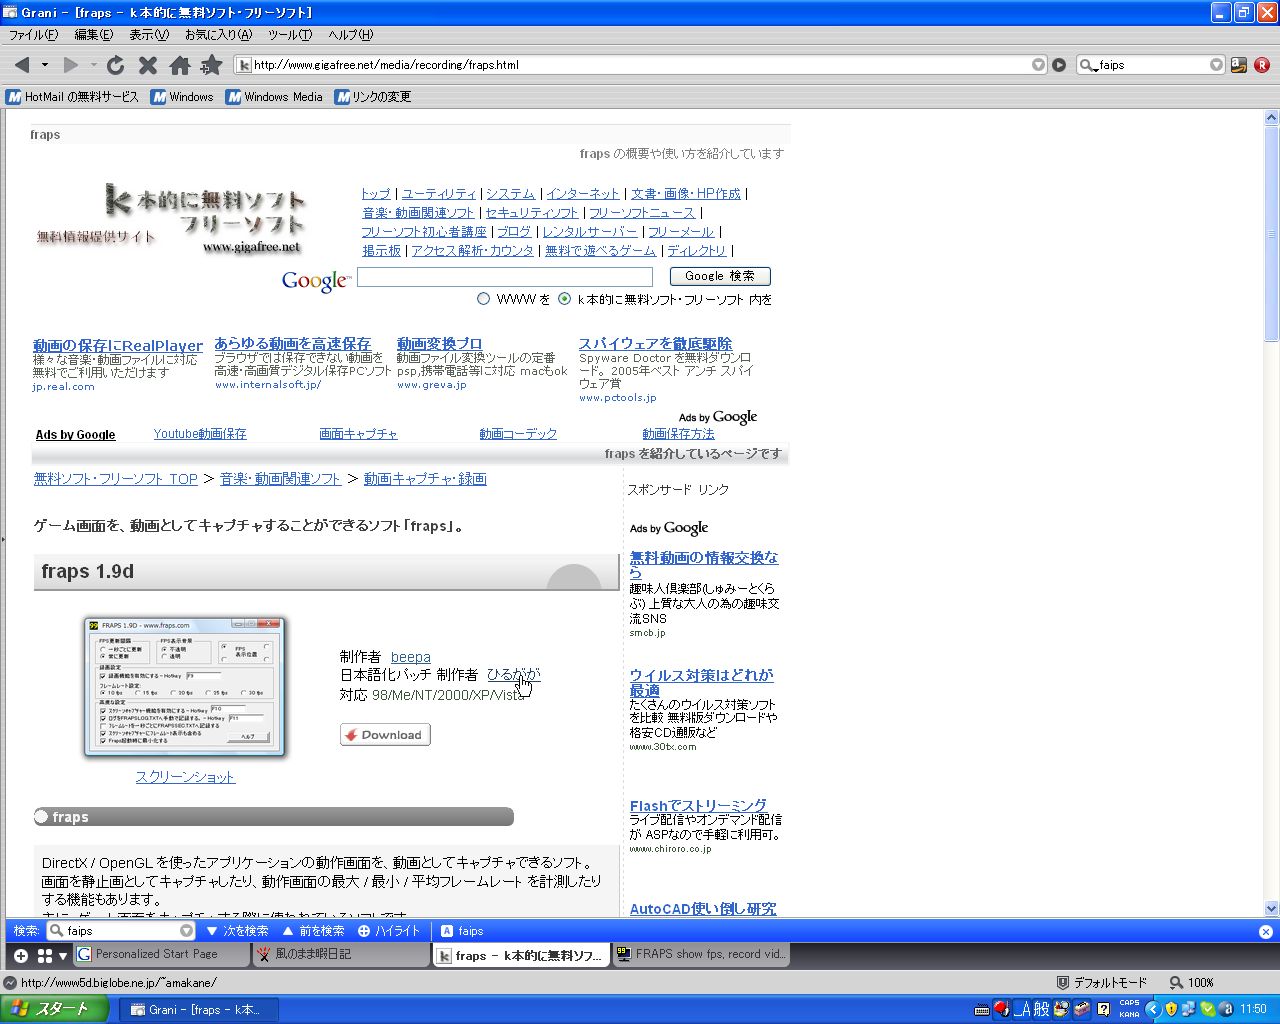Viewport: 1280px width, 1024px height.
Task: Click the mail icon beside search box
Action: (1239, 65)
